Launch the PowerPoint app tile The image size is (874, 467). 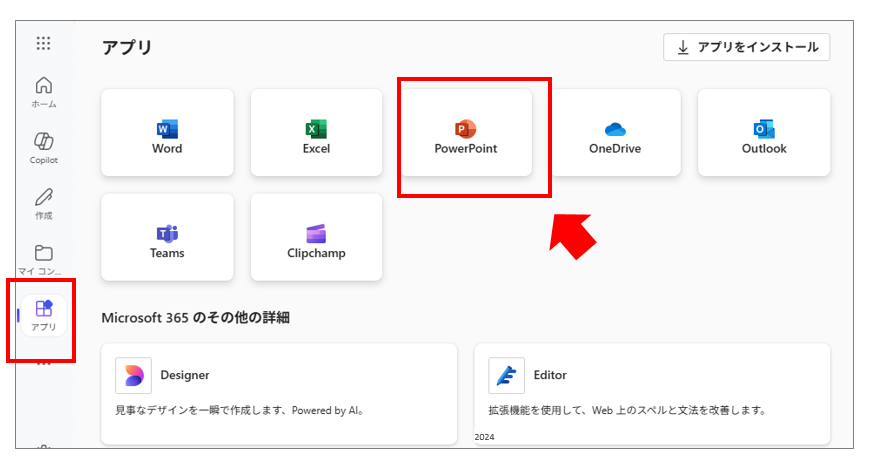(x=466, y=133)
